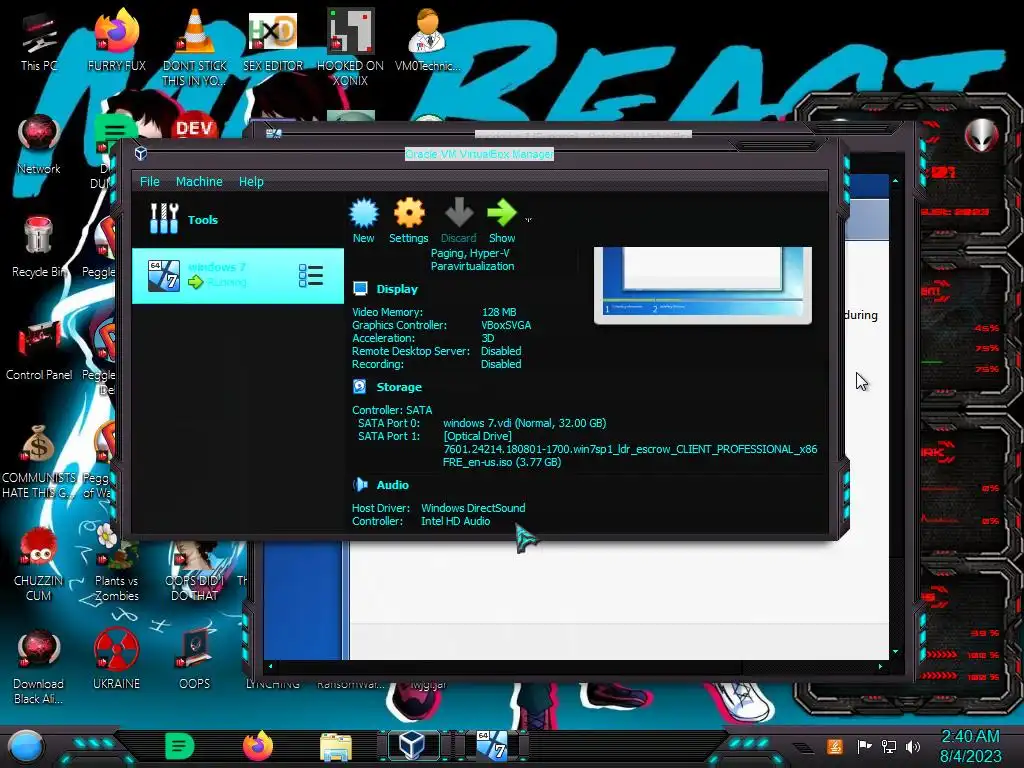Screen dimensions: 1024x768
Task: Click the Optical Drive ISO link text
Action: (630, 449)
